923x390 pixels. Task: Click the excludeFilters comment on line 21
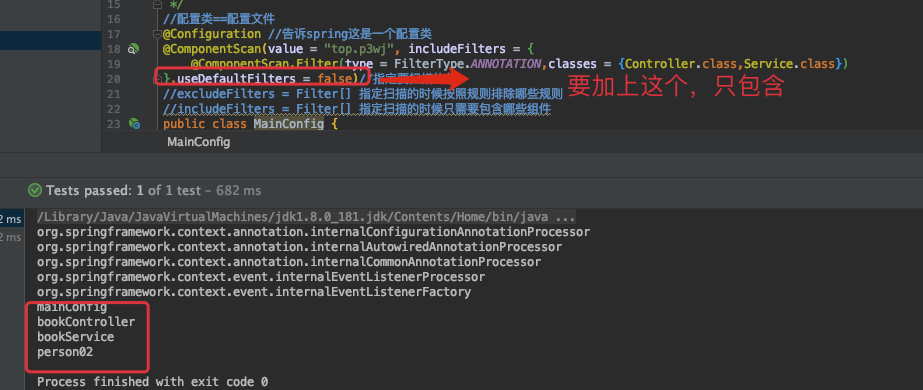click(363, 94)
